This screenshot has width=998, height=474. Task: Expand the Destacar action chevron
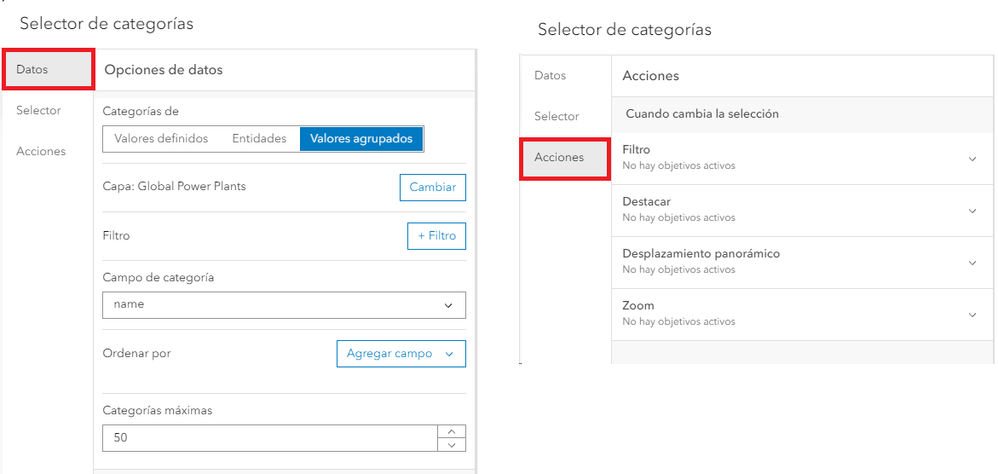[972, 210]
